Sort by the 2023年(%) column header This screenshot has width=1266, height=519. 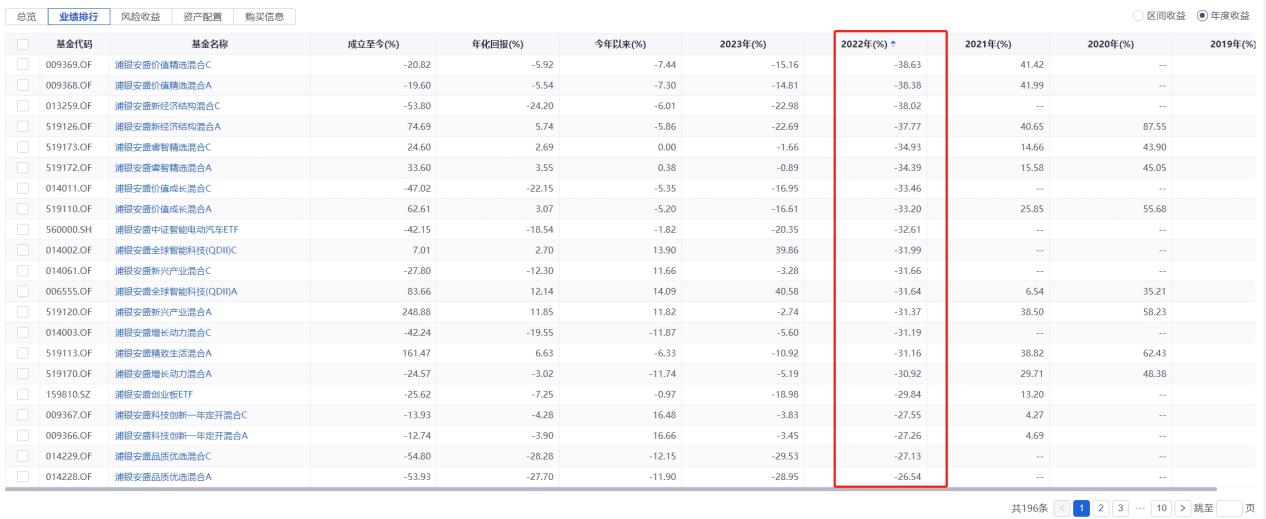pos(743,44)
